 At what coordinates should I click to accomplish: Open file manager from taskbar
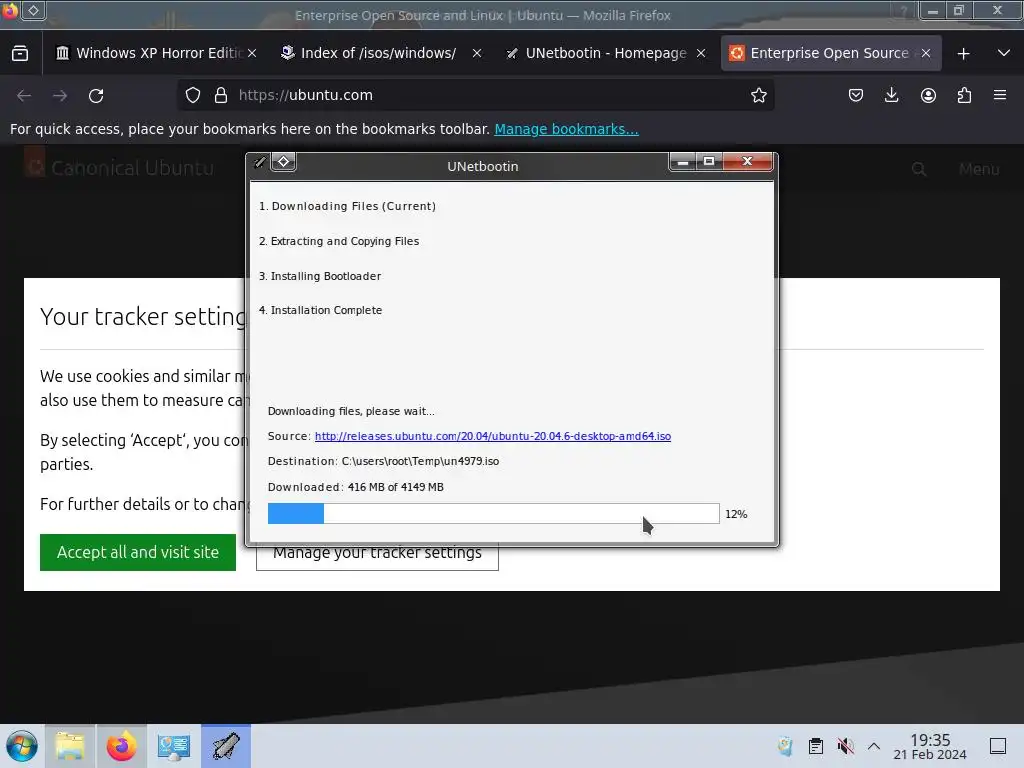point(70,746)
